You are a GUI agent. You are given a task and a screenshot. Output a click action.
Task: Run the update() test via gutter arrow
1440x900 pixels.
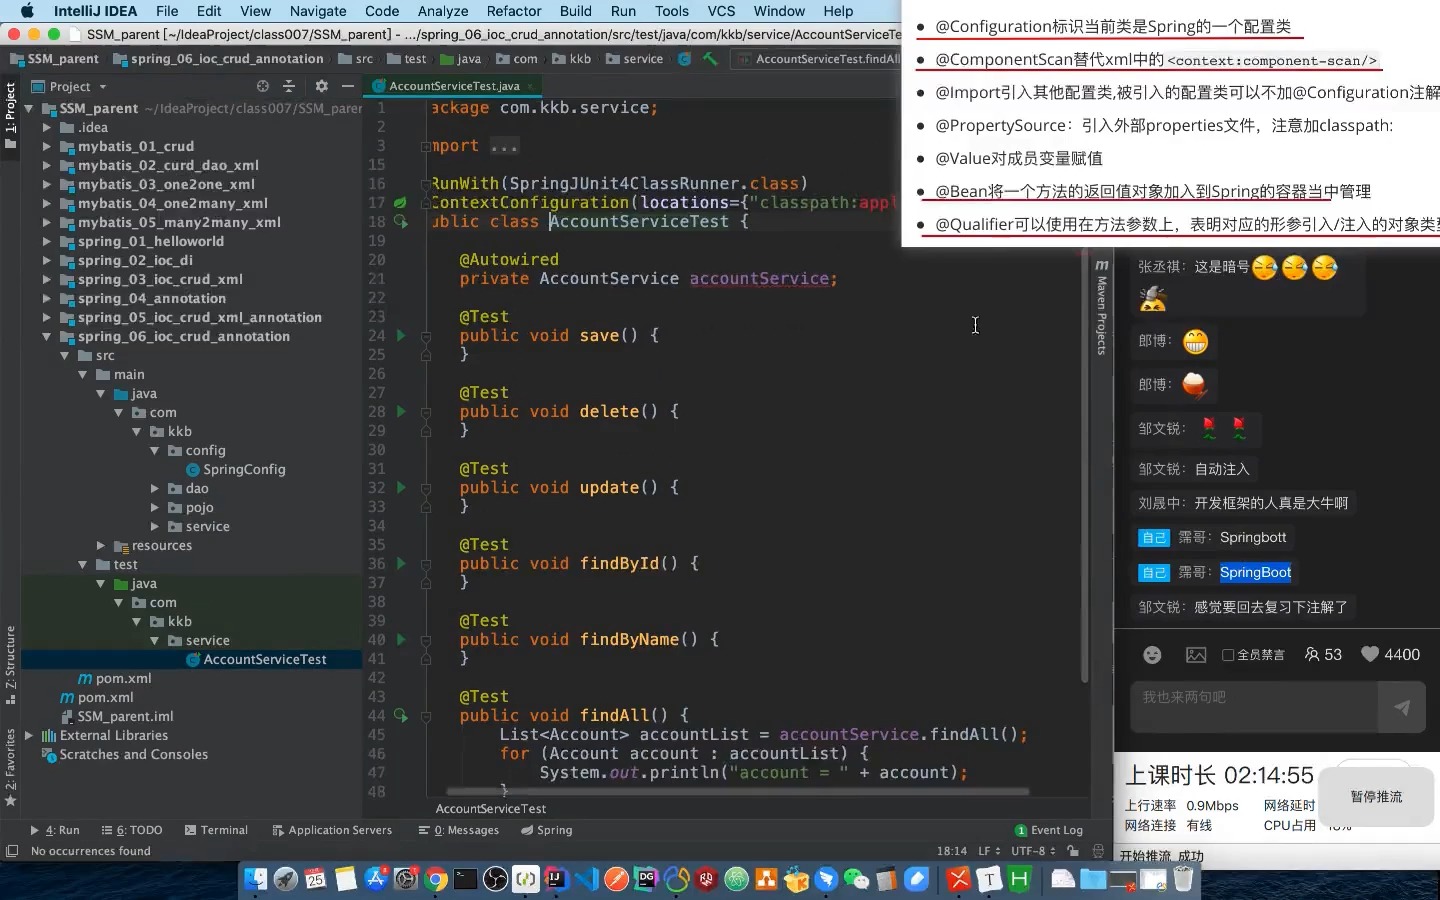pos(401,487)
